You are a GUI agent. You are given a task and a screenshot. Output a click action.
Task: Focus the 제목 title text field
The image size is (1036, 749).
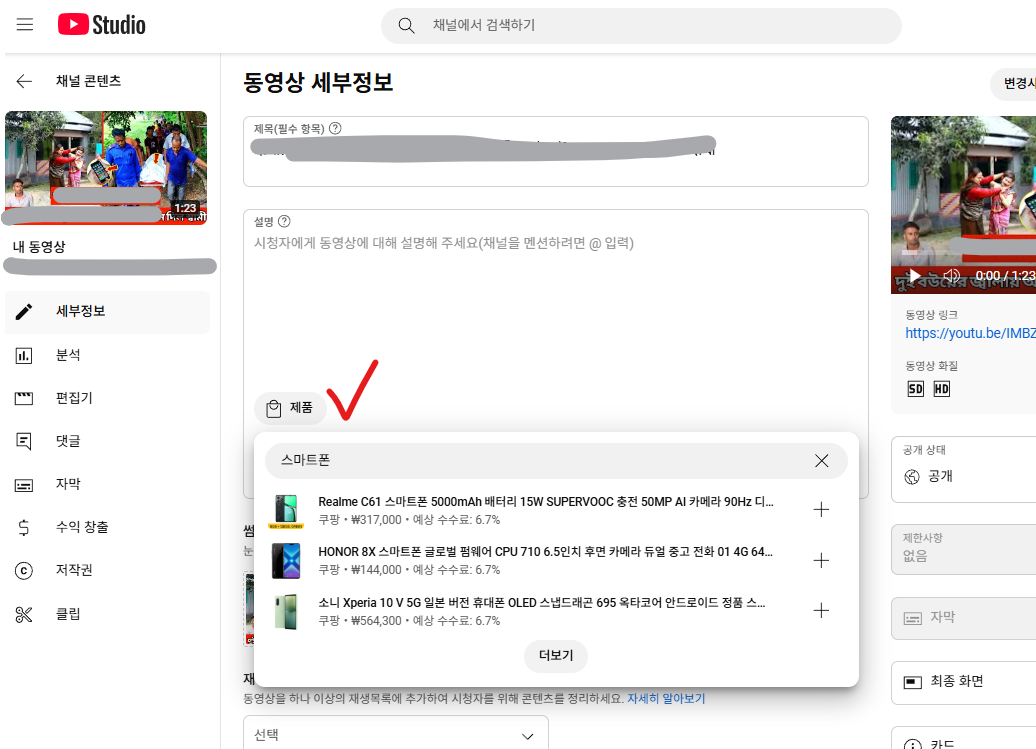click(x=556, y=152)
